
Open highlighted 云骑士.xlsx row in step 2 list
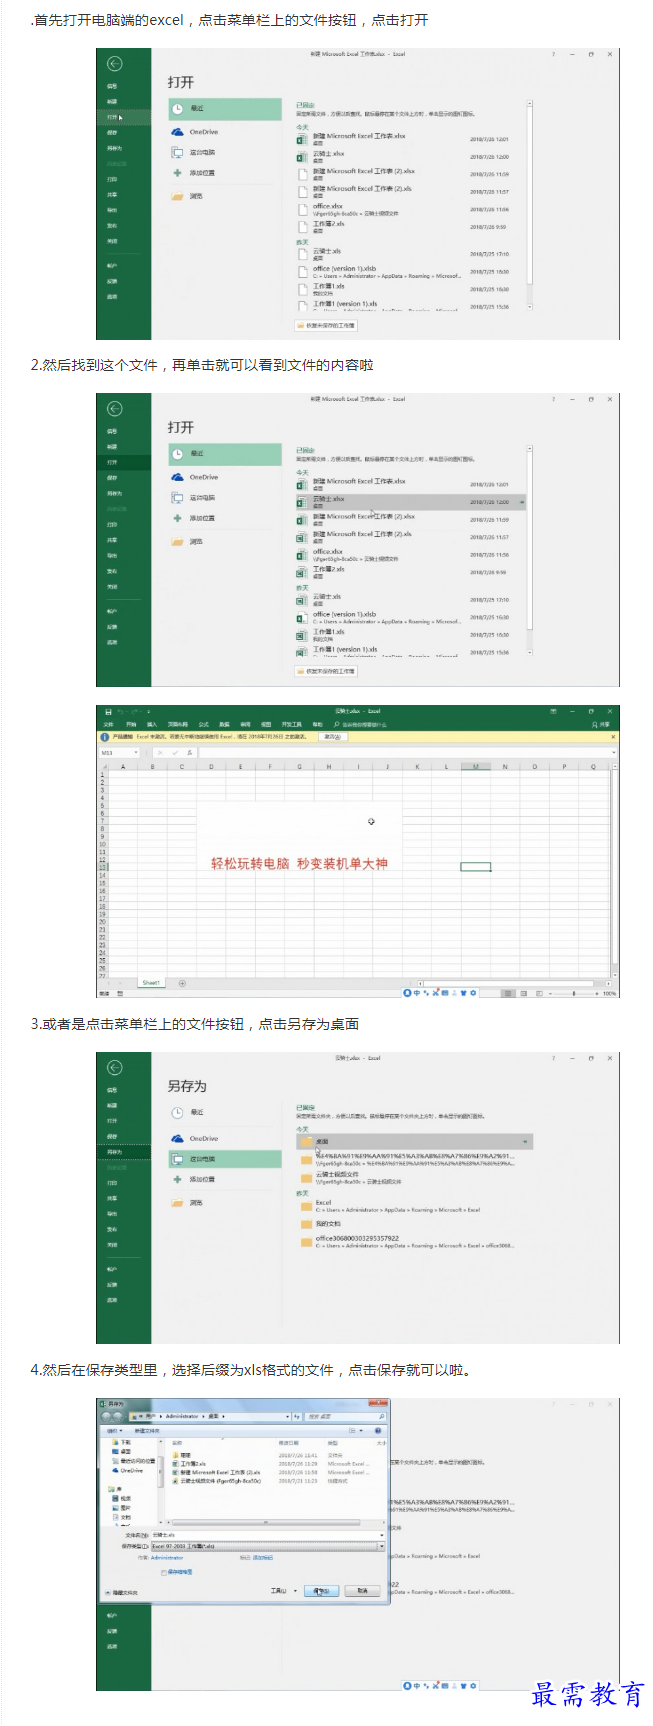pyautogui.click(x=410, y=501)
